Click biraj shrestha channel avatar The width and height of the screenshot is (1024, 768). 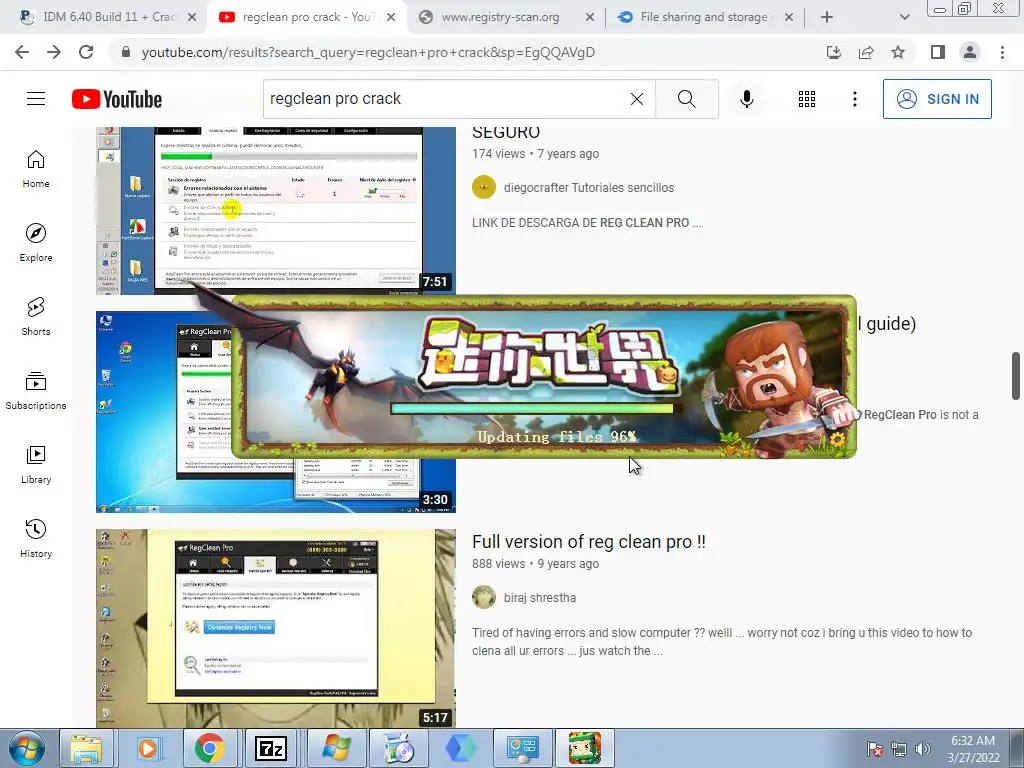point(484,597)
